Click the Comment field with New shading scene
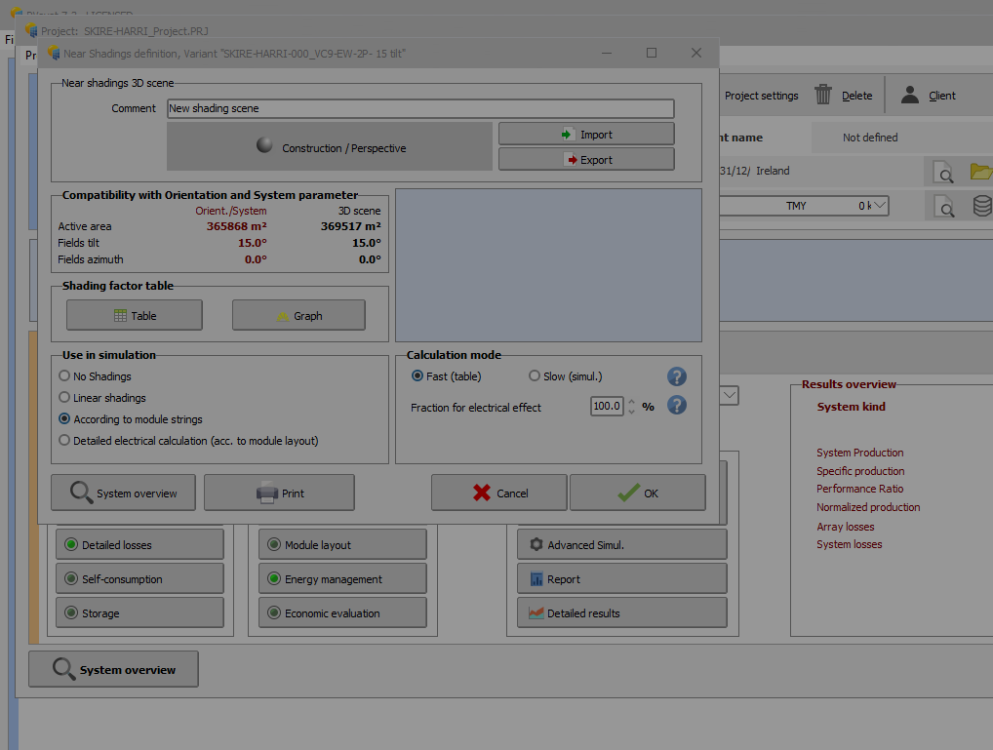Image resolution: width=993 pixels, height=750 pixels. click(x=420, y=109)
